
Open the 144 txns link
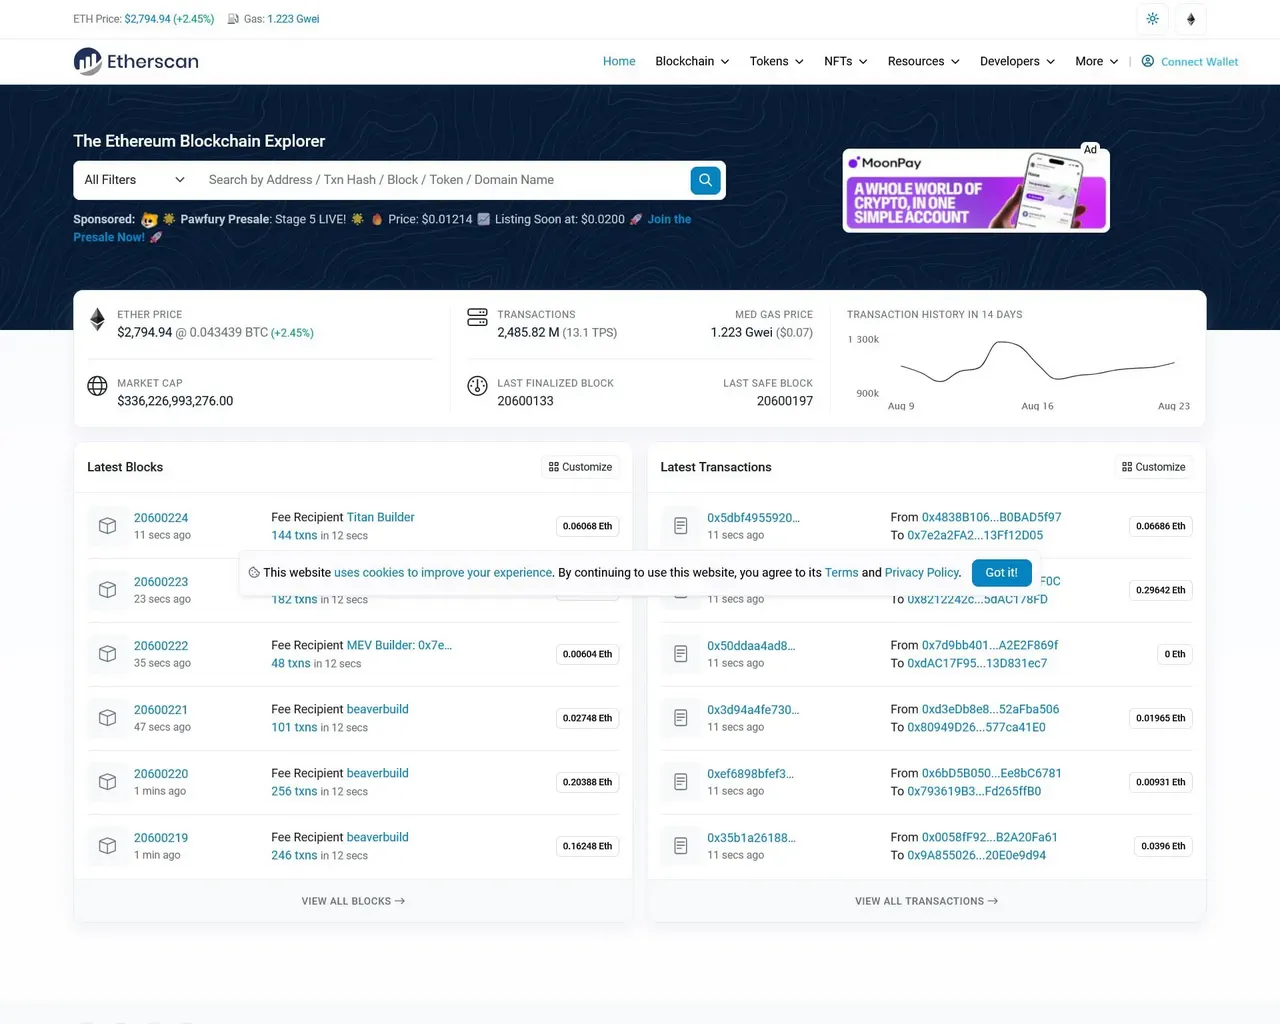tap(294, 535)
